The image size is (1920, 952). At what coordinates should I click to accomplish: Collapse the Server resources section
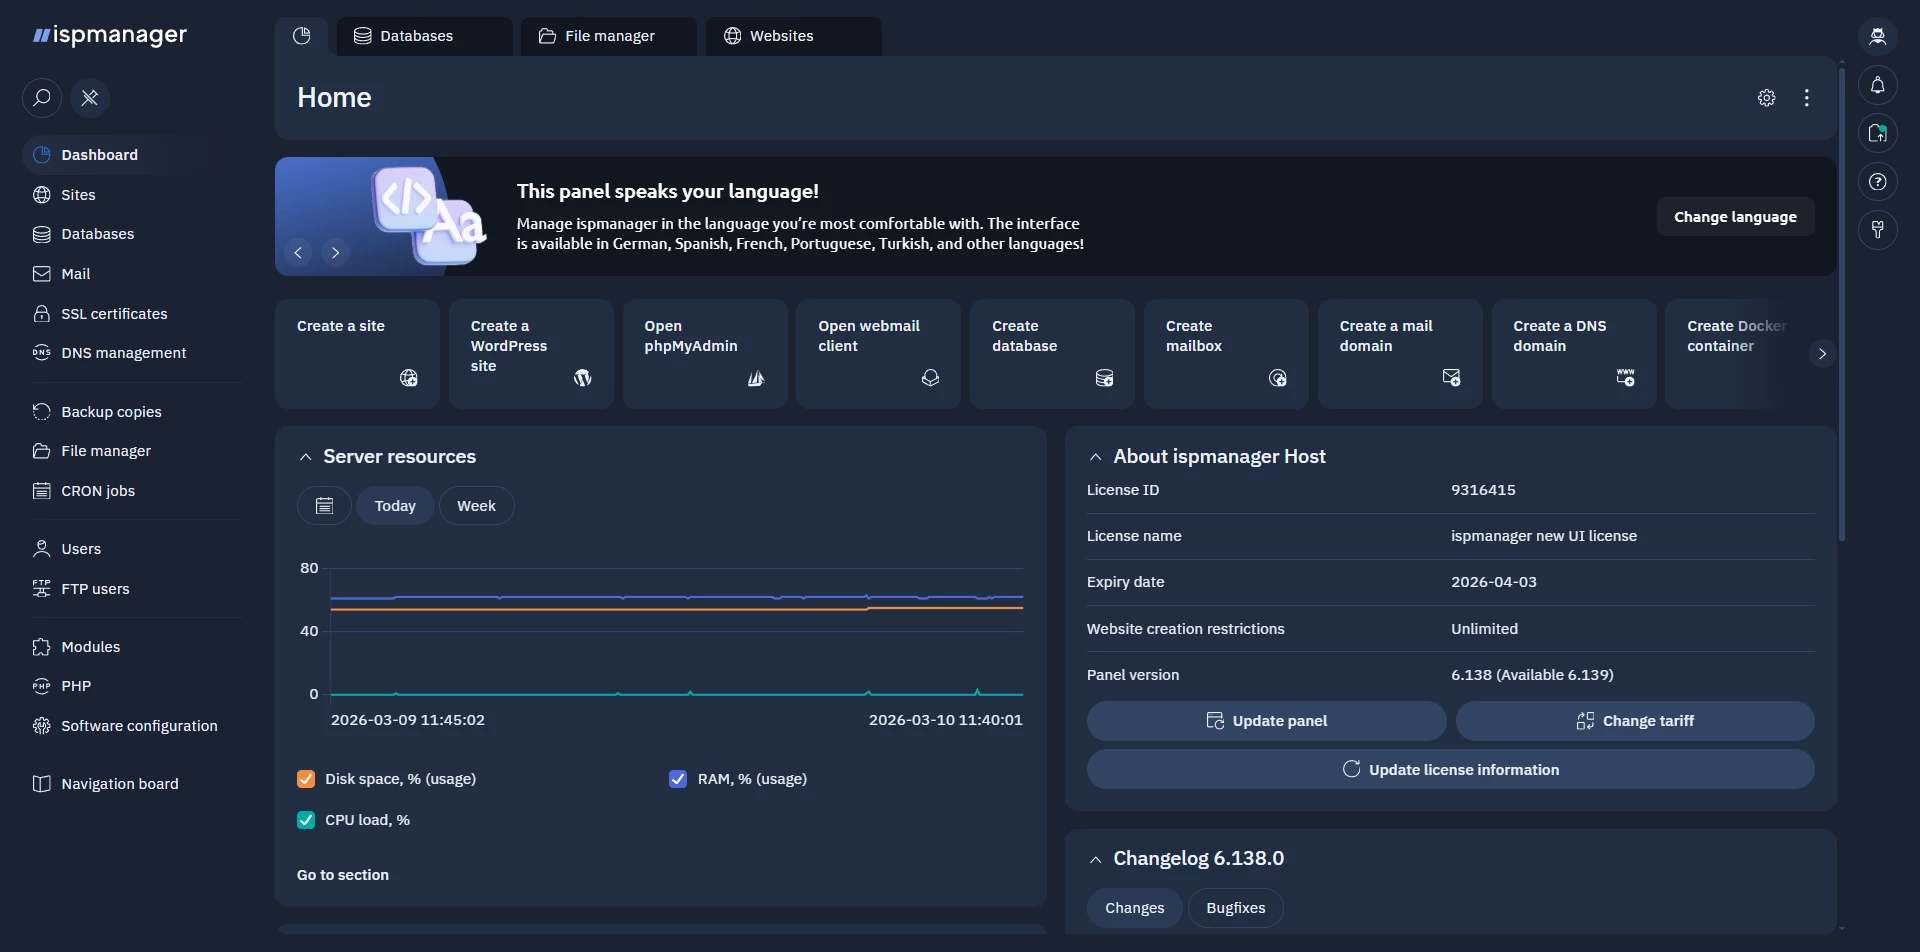tap(306, 457)
